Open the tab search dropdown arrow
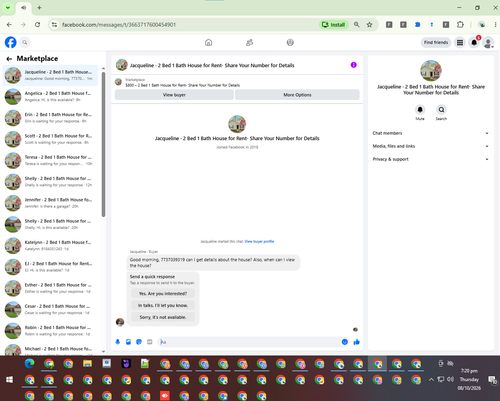This screenshot has width=500, height=401. click(x=8, y=7)
